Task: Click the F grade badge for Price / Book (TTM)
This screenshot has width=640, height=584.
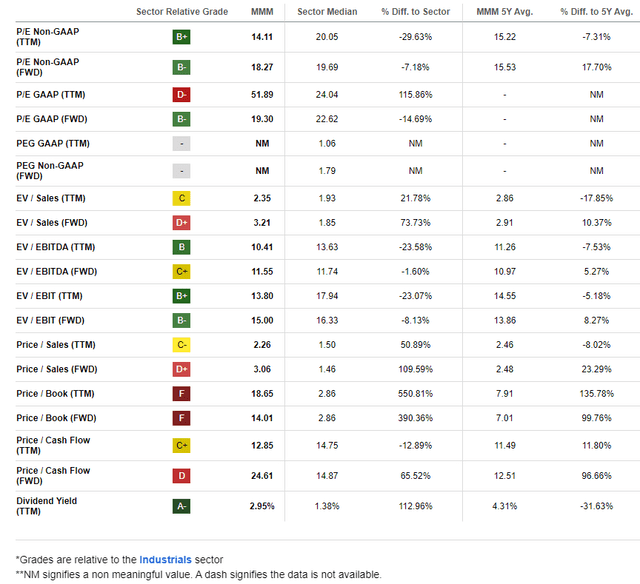Action: [181, 394]
